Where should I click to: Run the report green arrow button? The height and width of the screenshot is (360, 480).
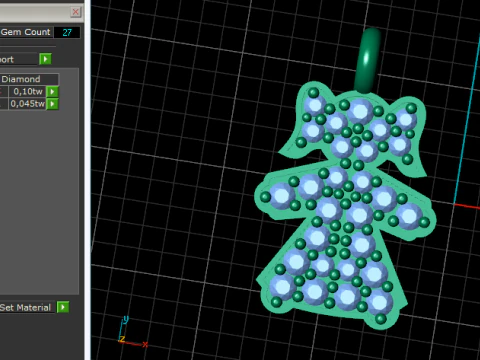pyautogui.click(x=45, y=59)
